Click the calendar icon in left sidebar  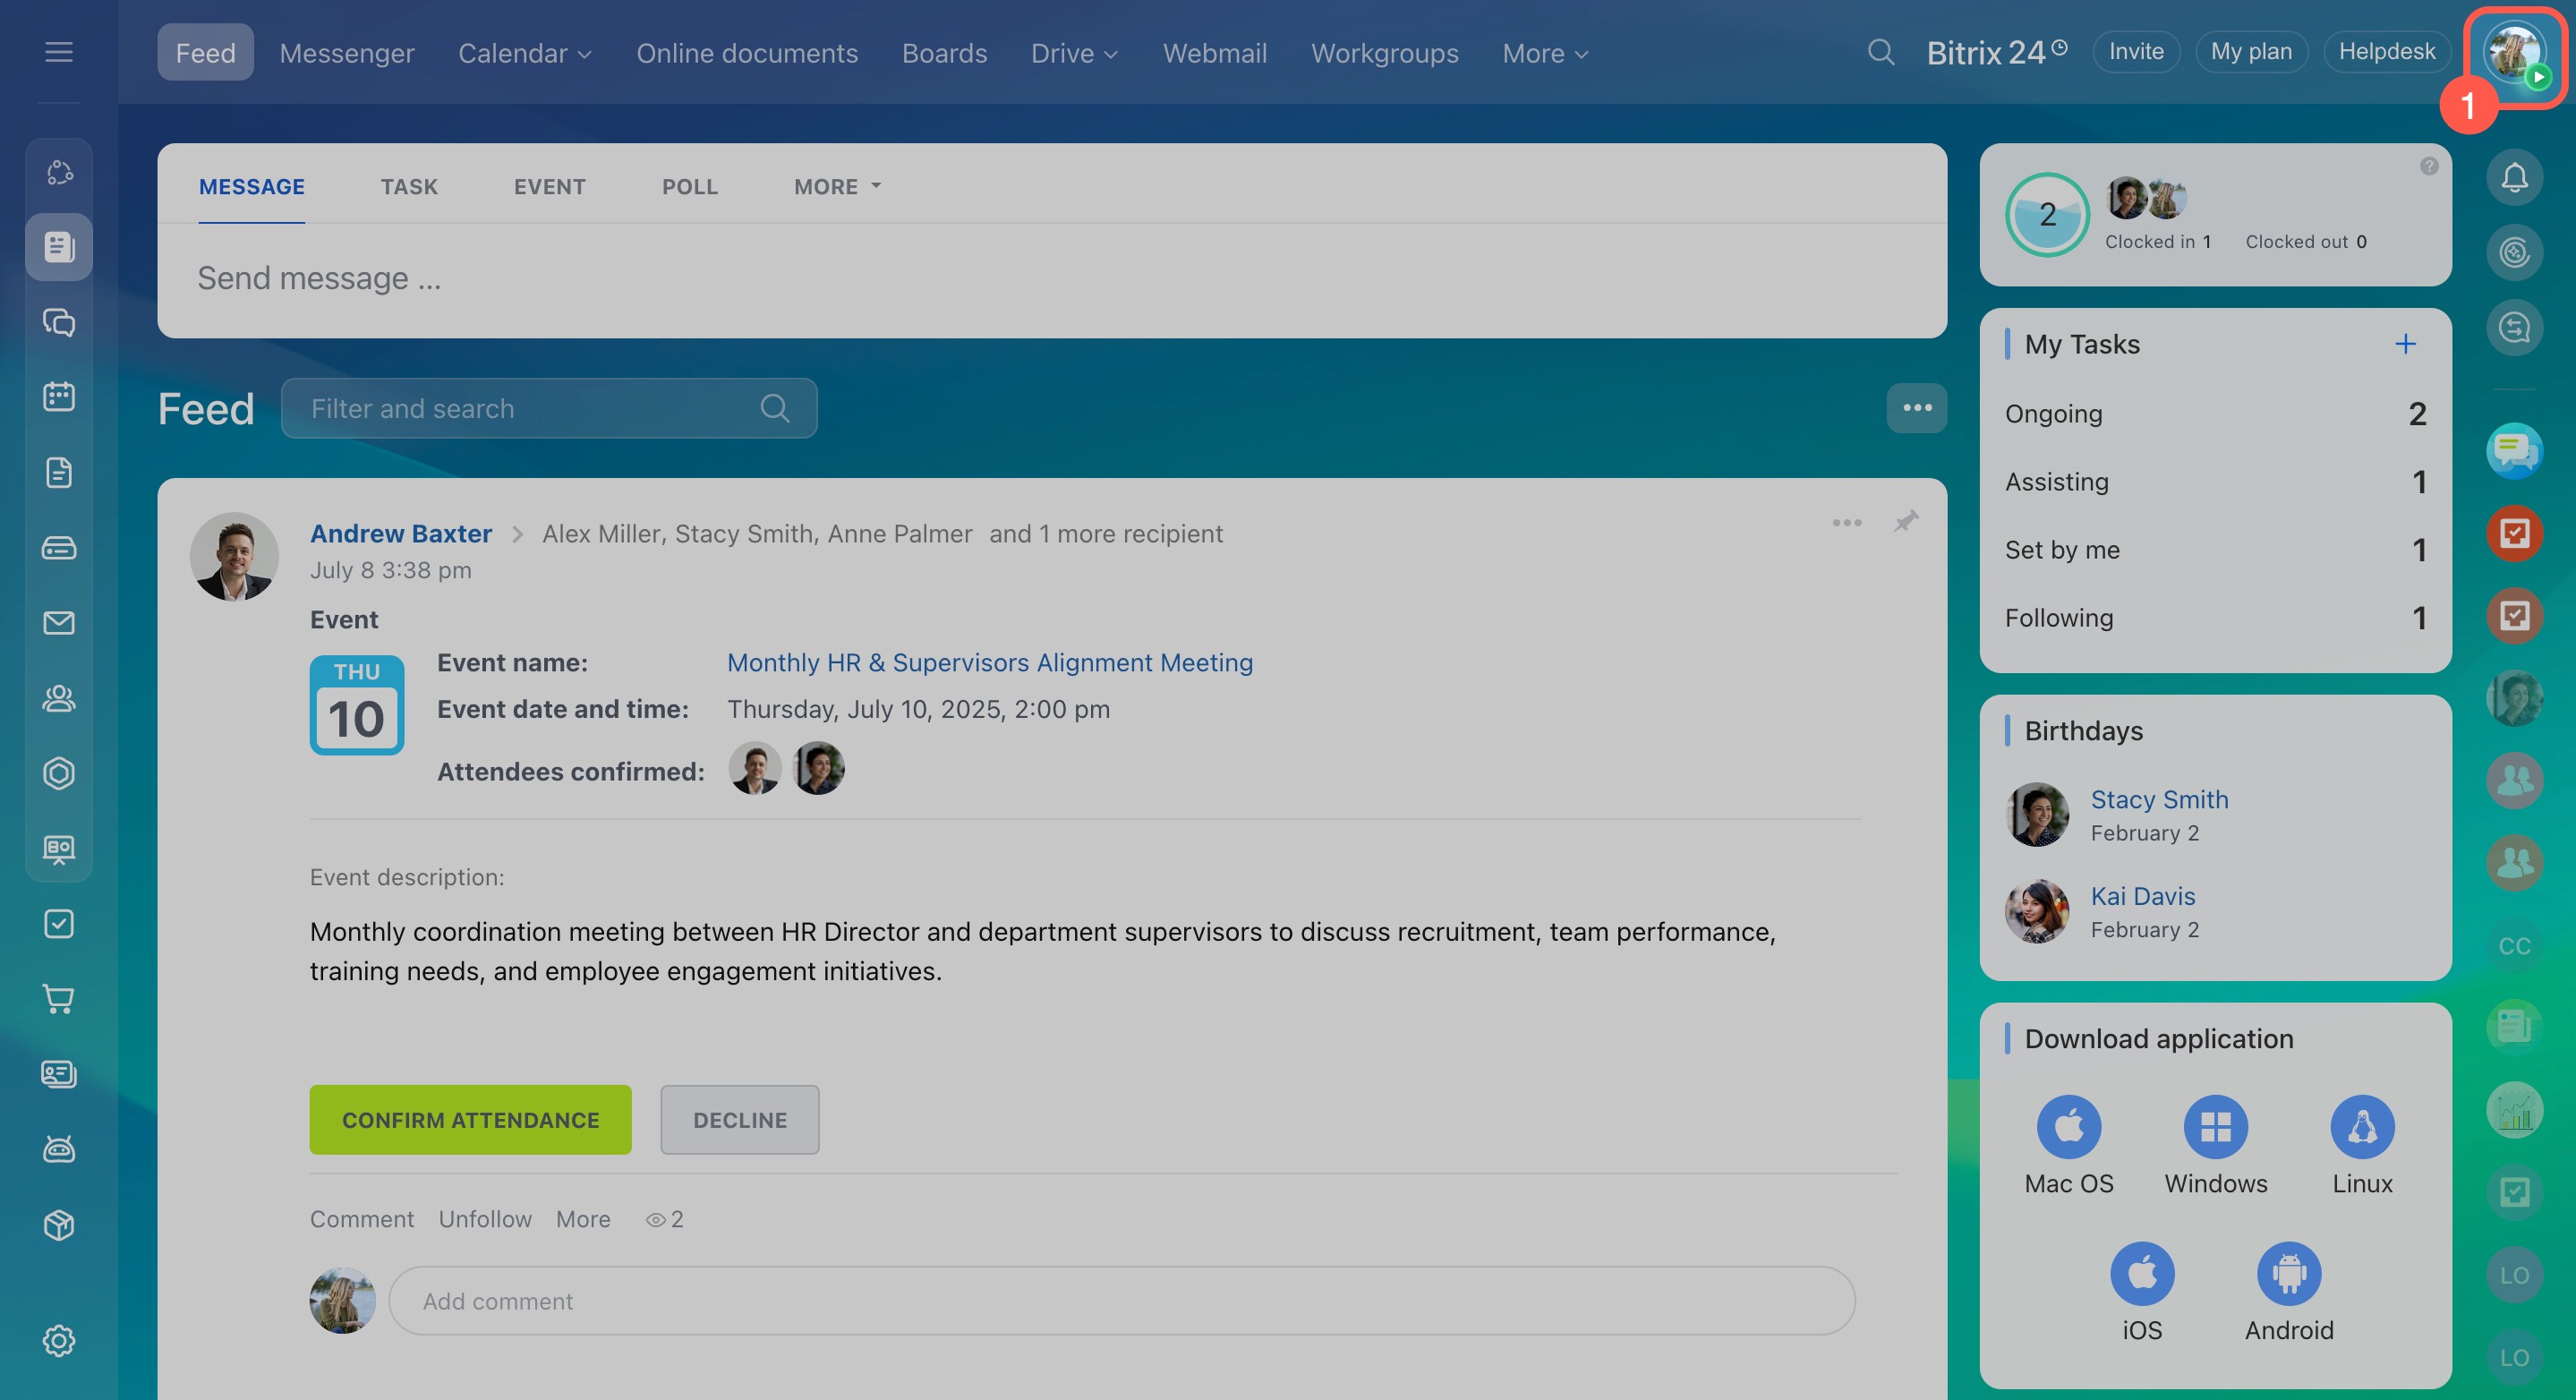pyautogui.click(x=59, y=397)
